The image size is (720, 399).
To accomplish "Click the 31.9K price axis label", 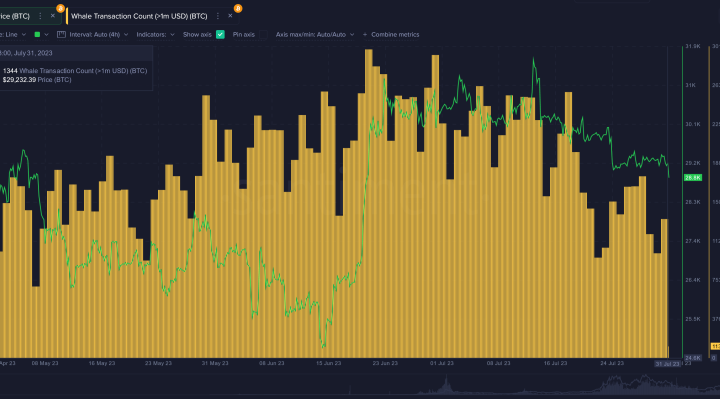I will pos(692,46).
